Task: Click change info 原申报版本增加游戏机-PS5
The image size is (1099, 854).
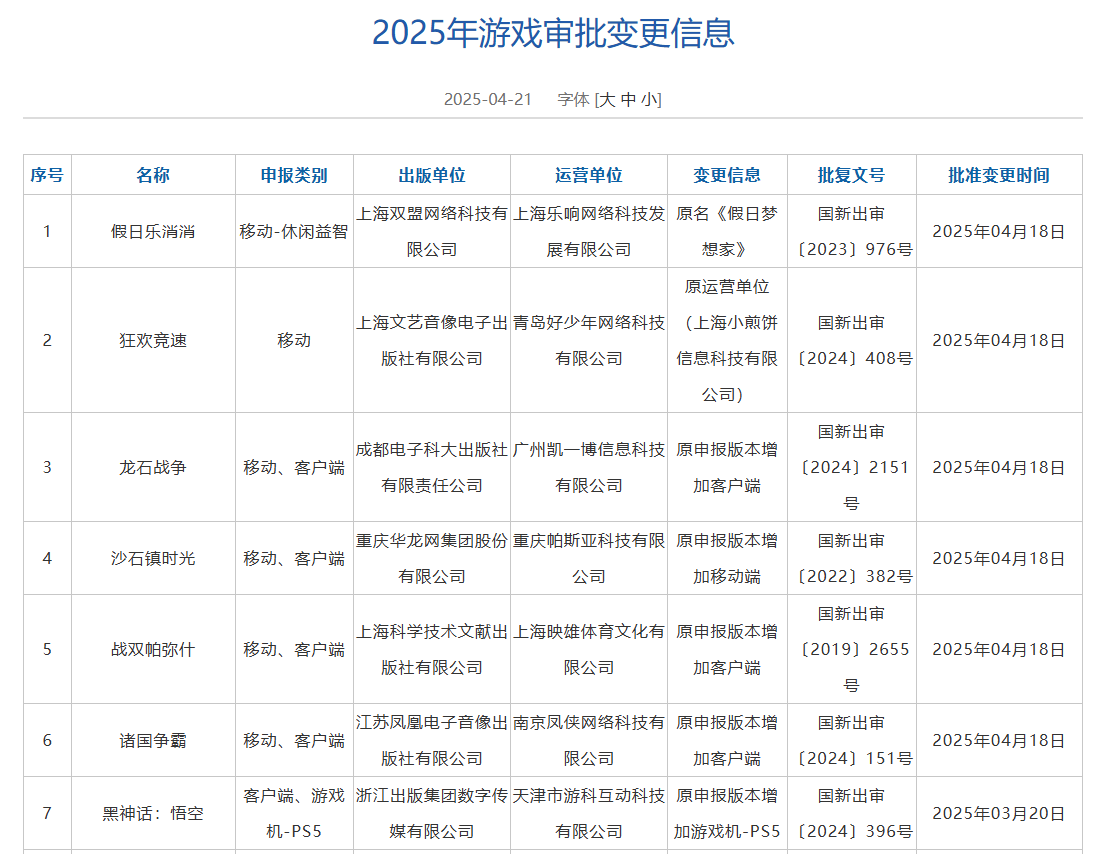Action: (x=727, y=813)
